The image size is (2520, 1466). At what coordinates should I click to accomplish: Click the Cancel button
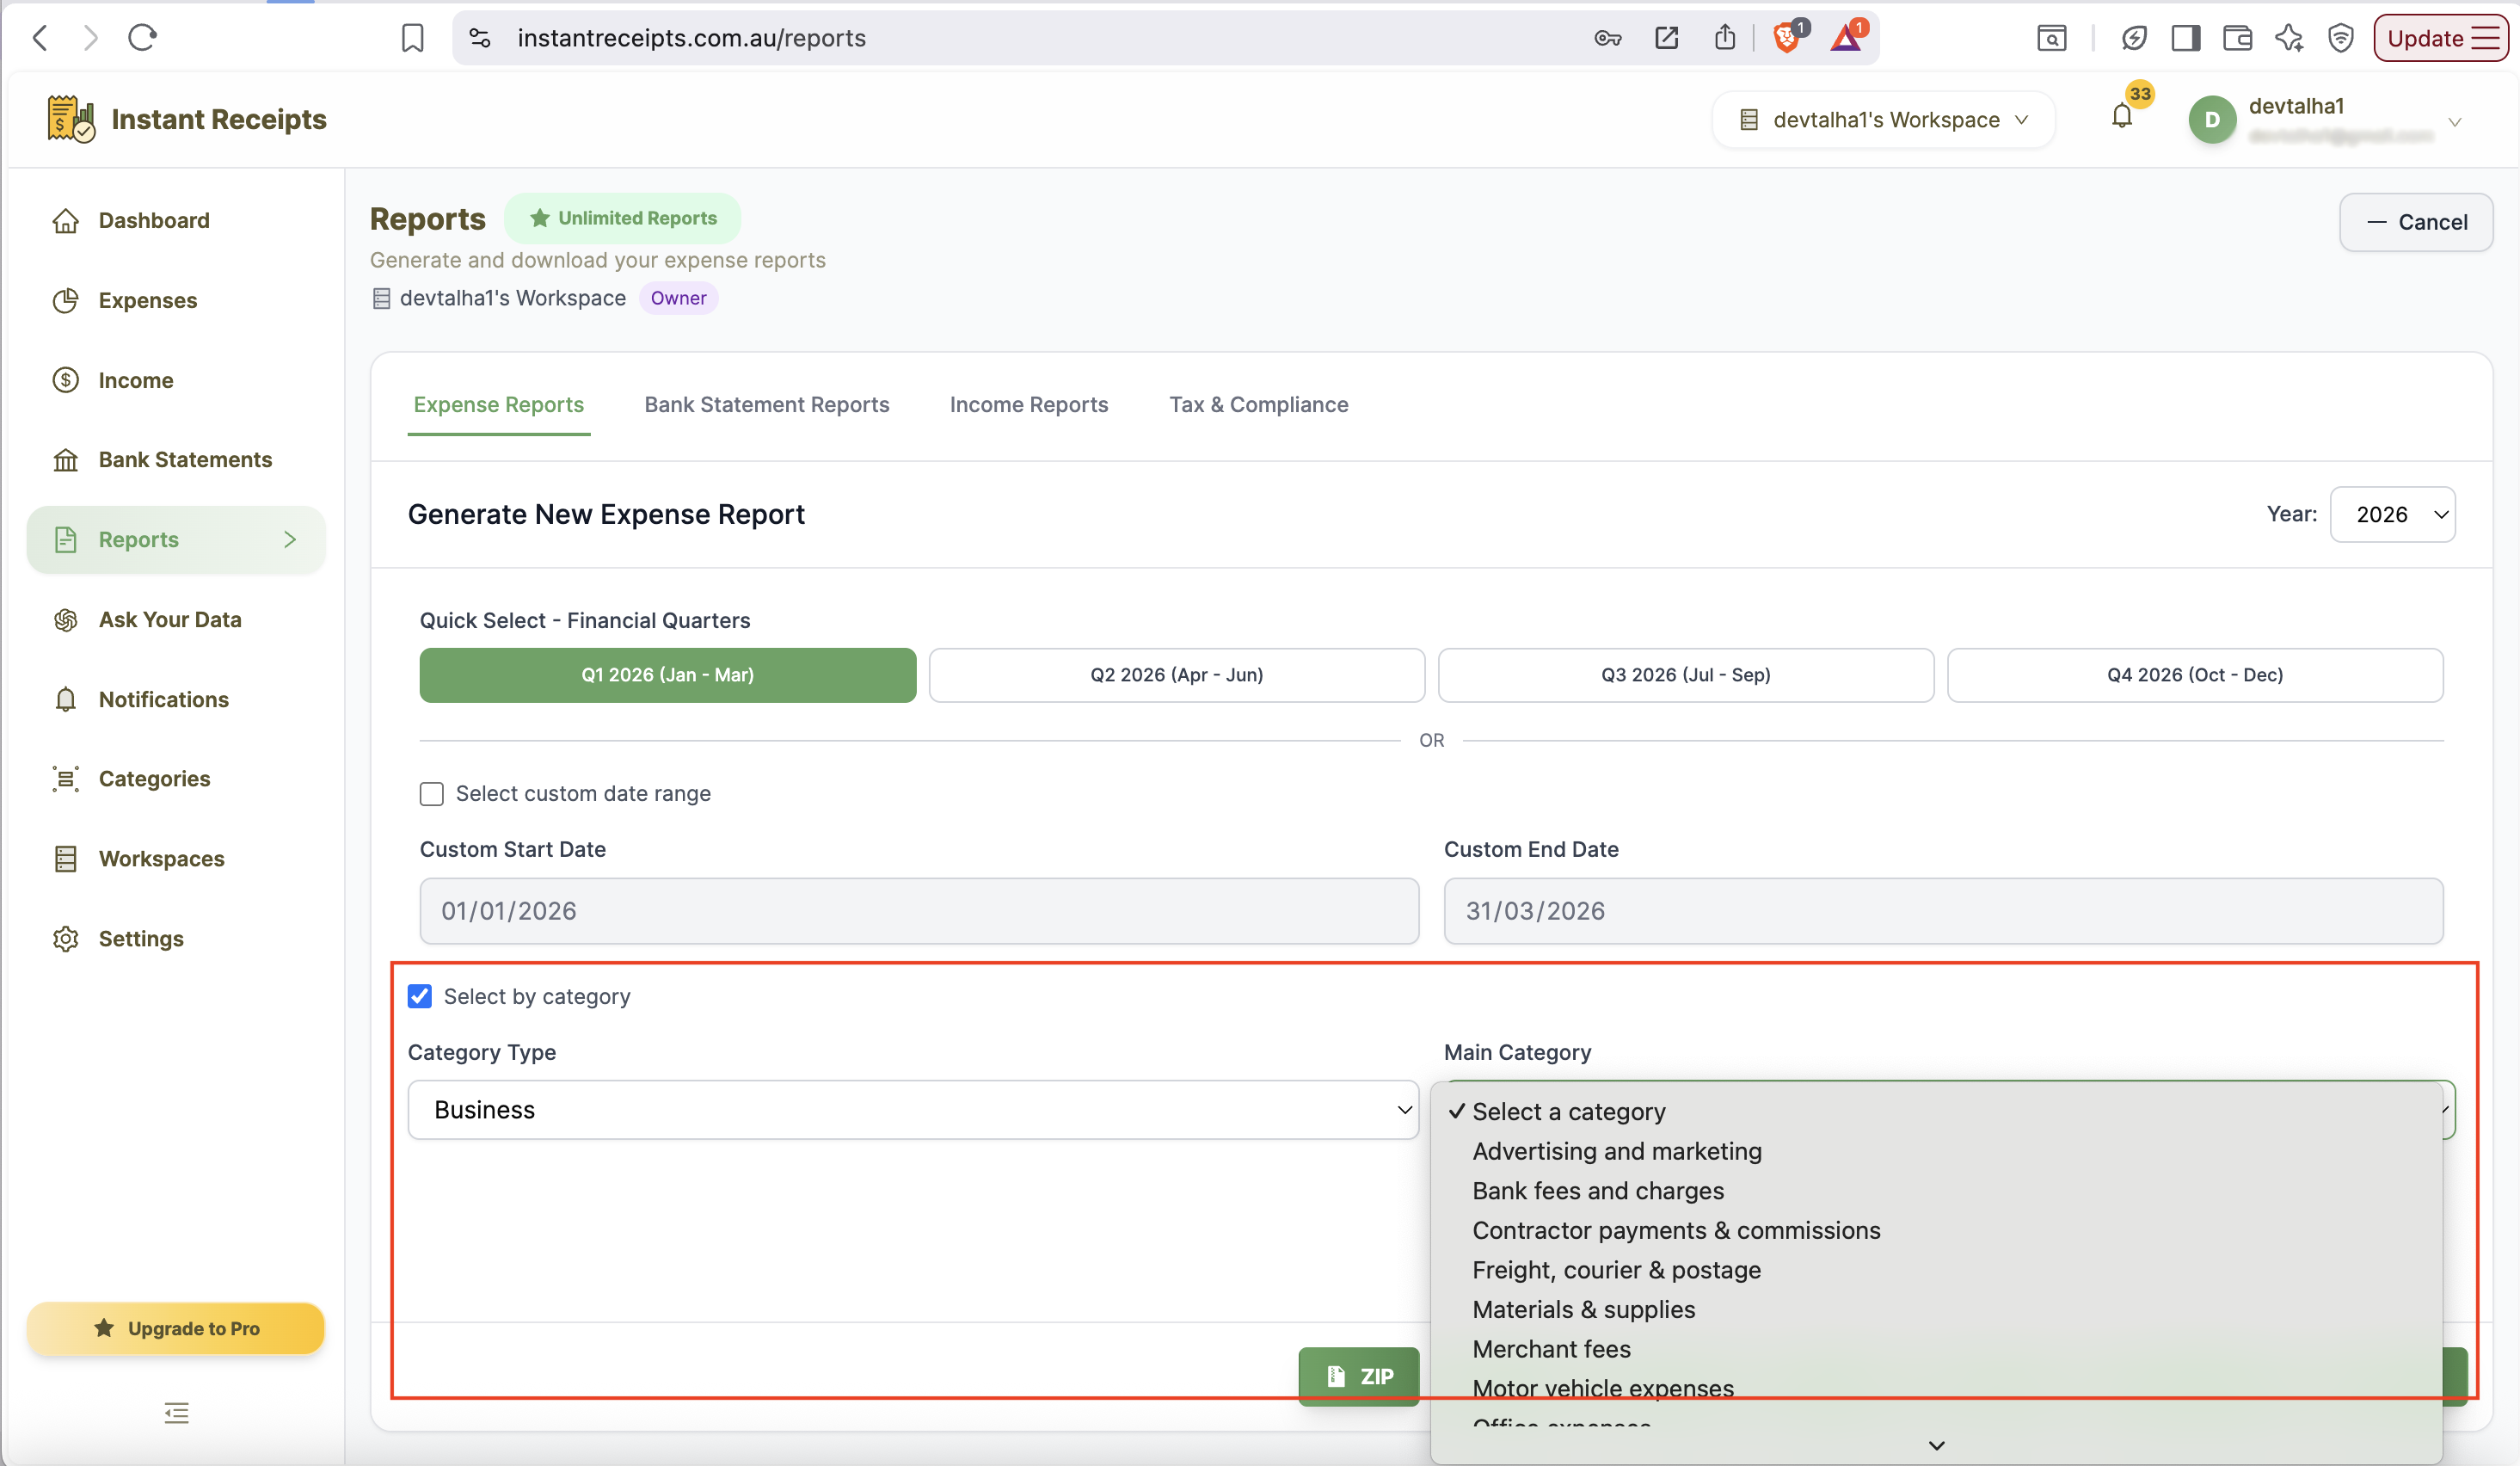tap(2416, 222)
